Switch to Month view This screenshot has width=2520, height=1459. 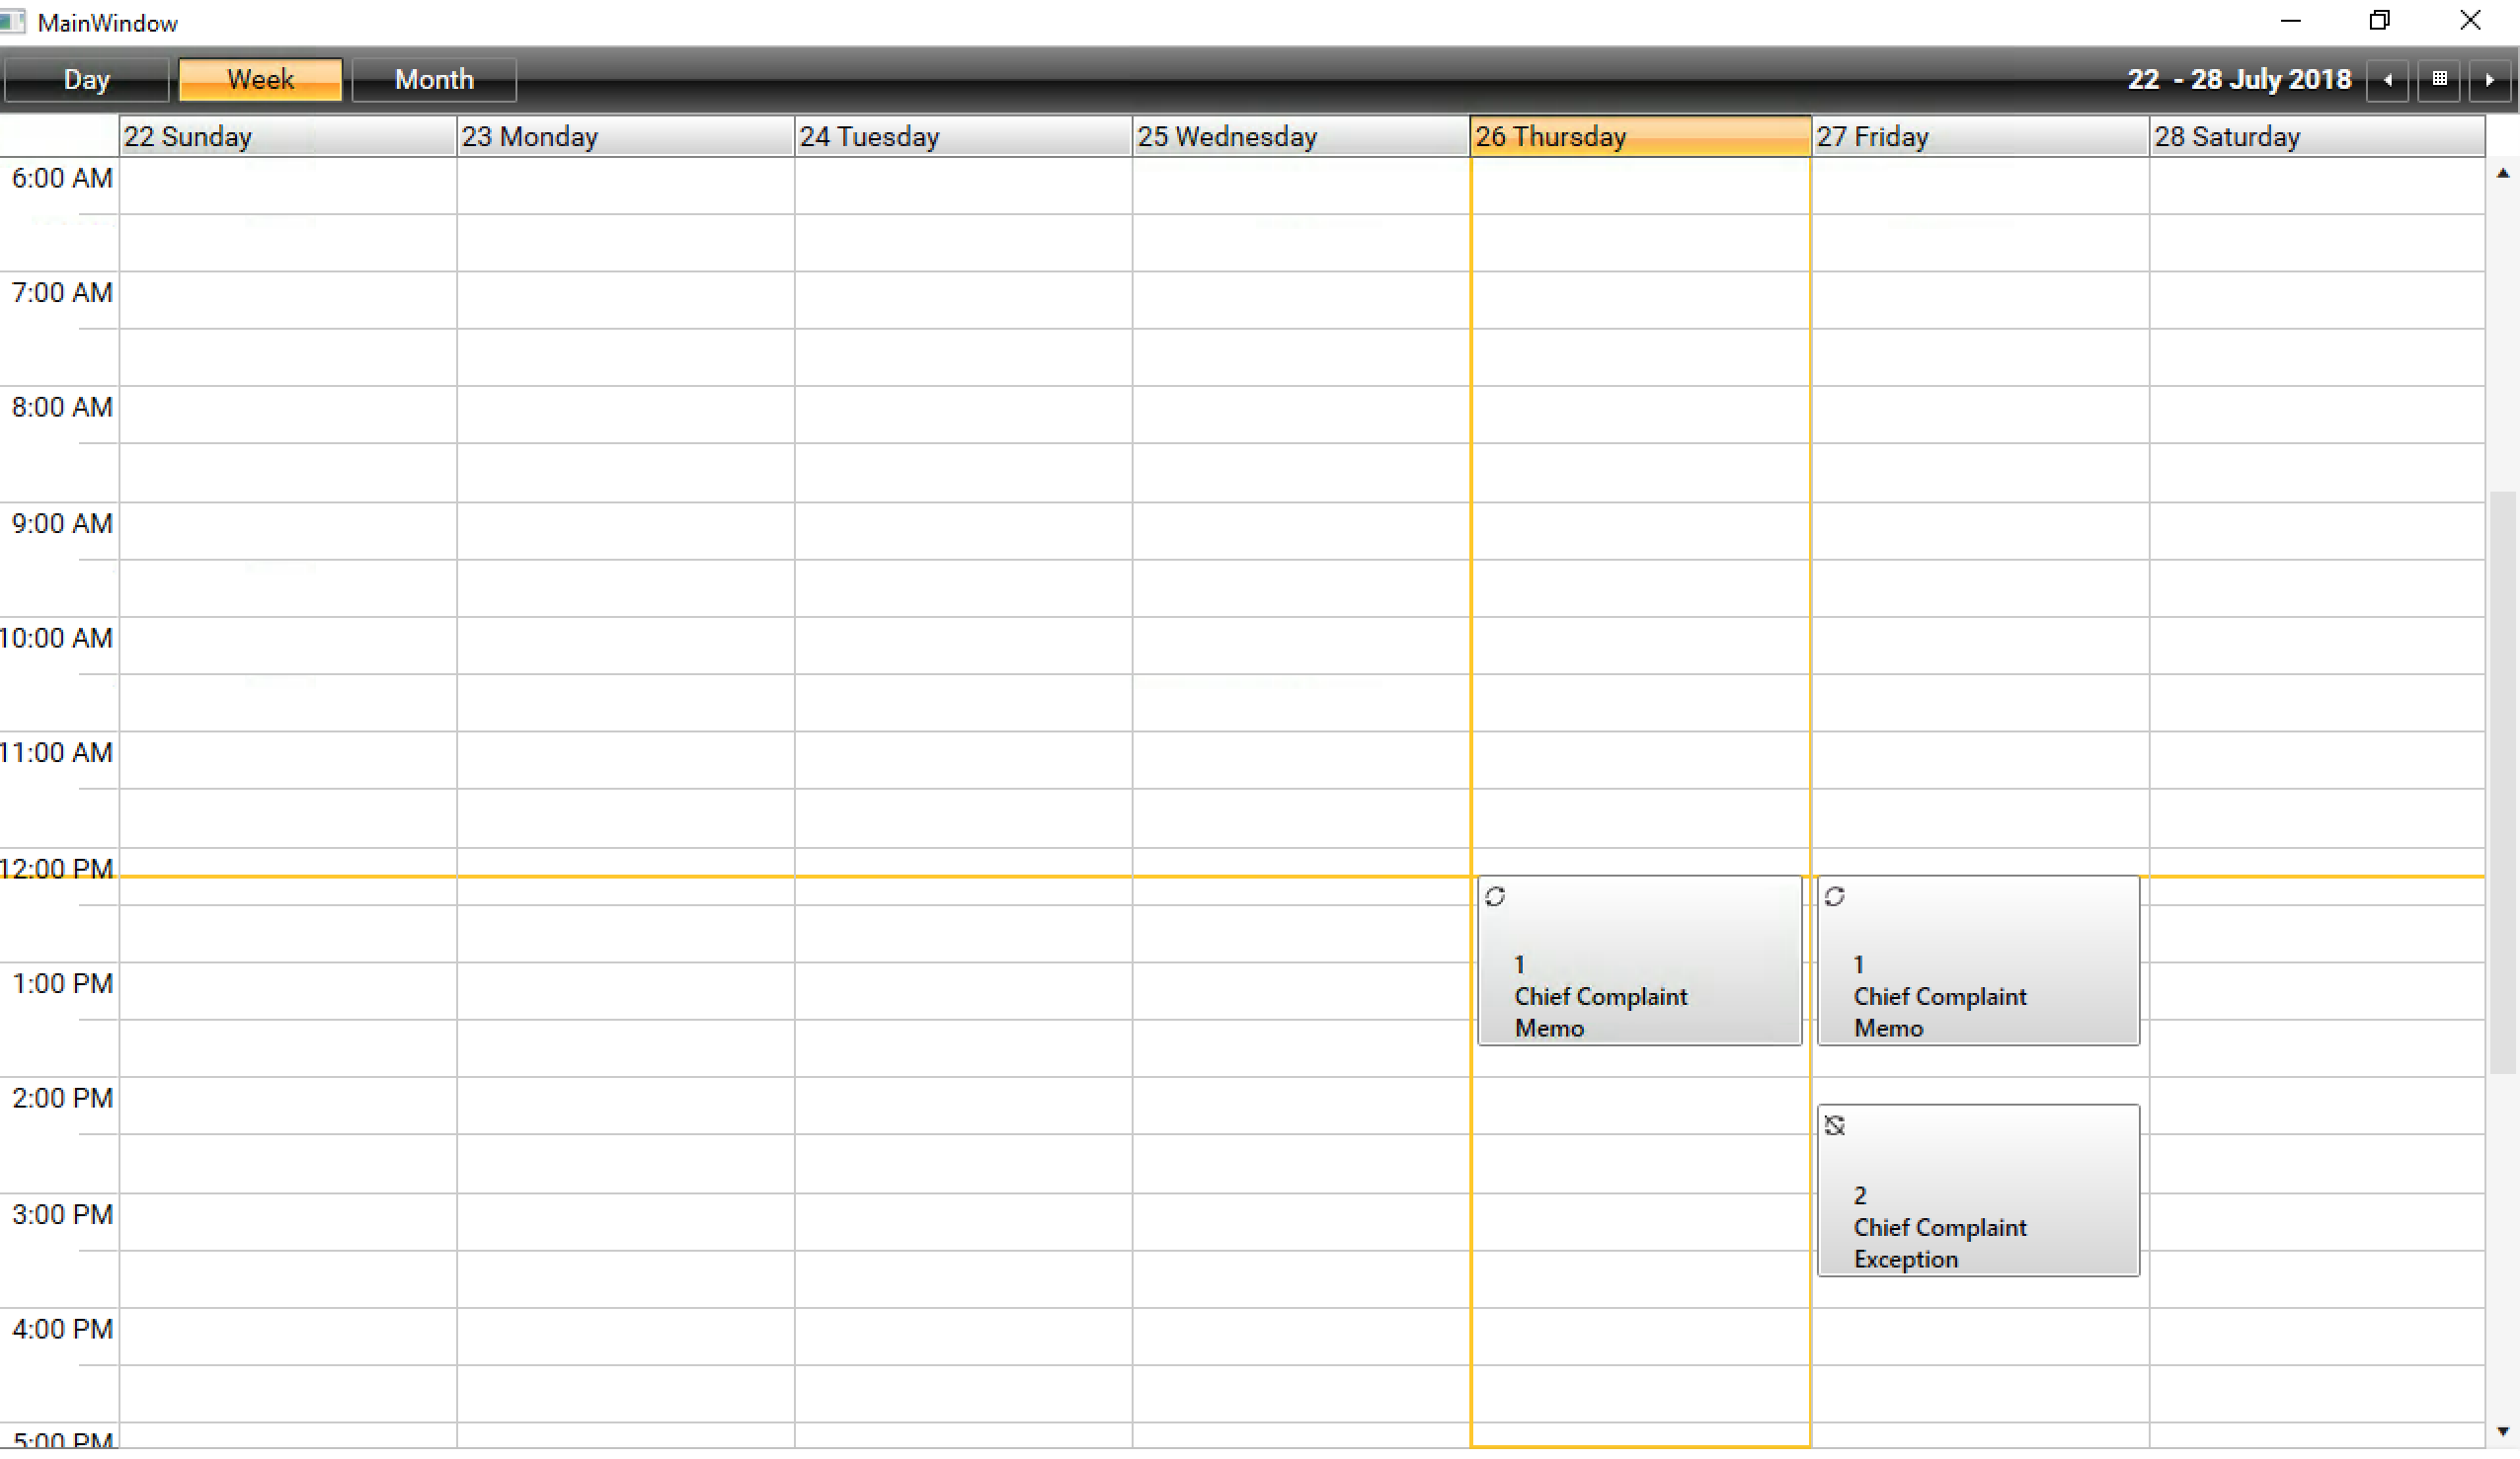(434, 80)
